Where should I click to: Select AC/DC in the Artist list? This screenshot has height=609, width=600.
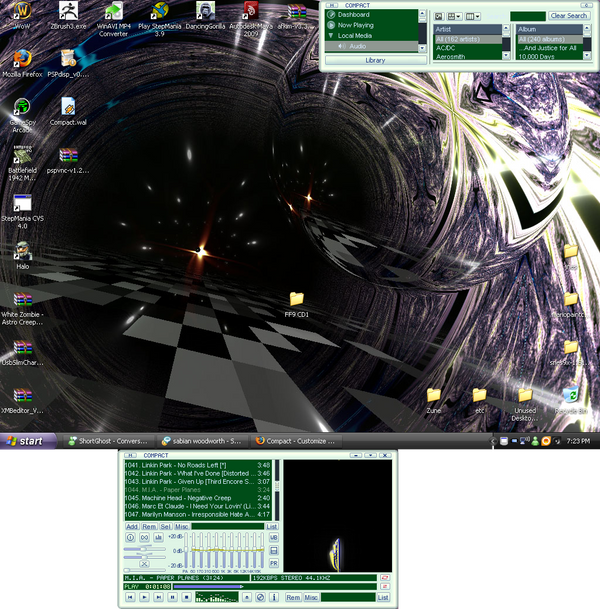tap(449, 48)
